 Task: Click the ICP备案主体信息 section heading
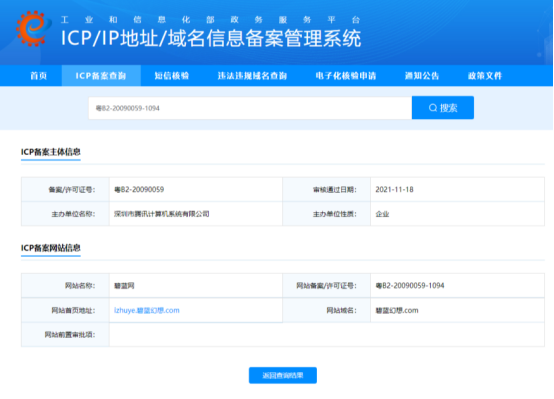(x=51, y=152)
